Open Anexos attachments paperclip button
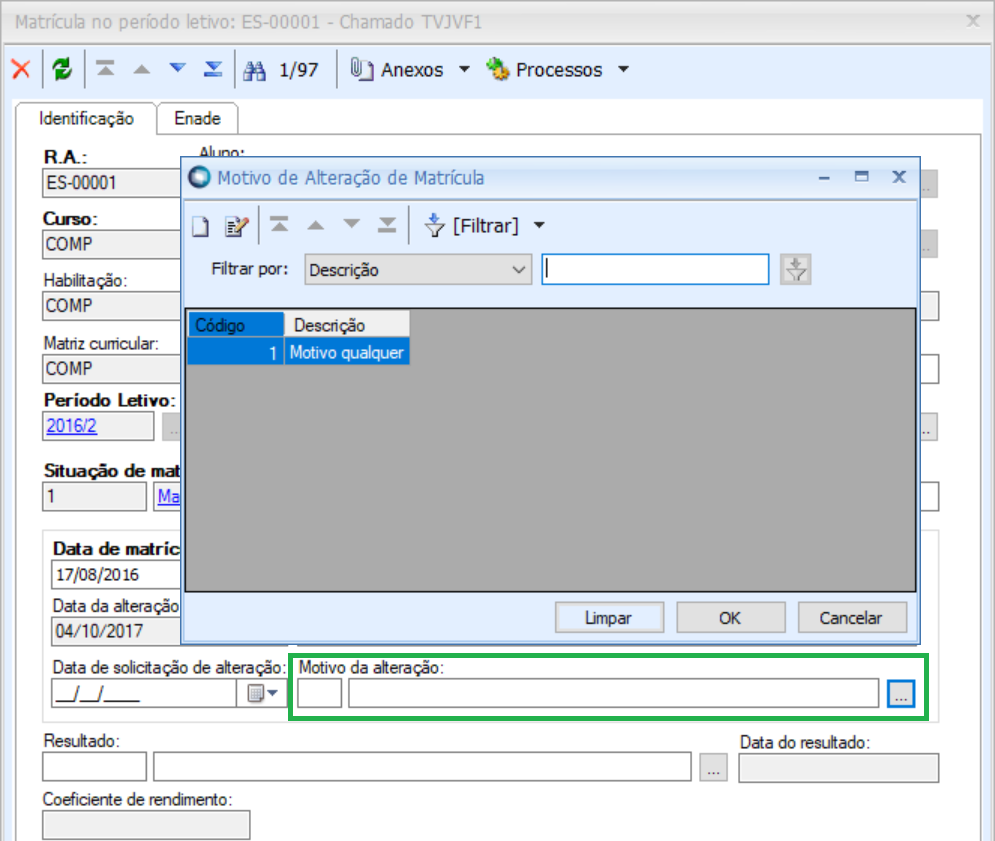The image size is (995, 841). (x=397, y=69)
